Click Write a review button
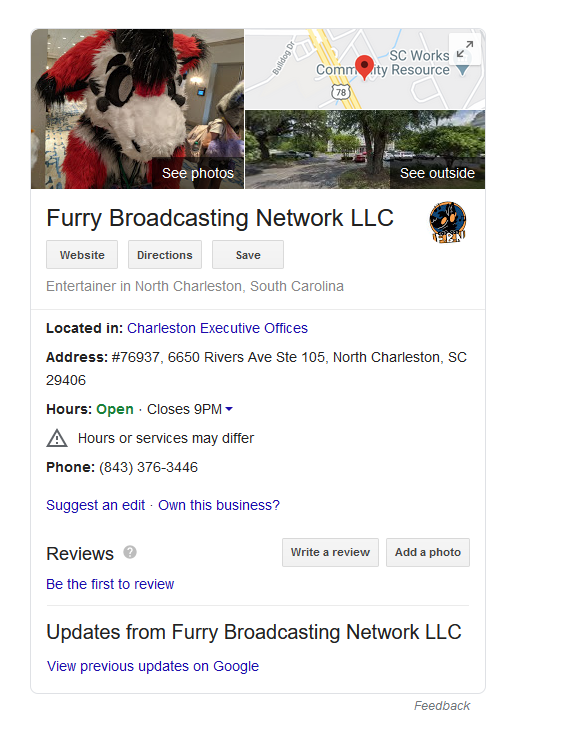This screenshot has height=729, width=561. click(x=330, y=552)
